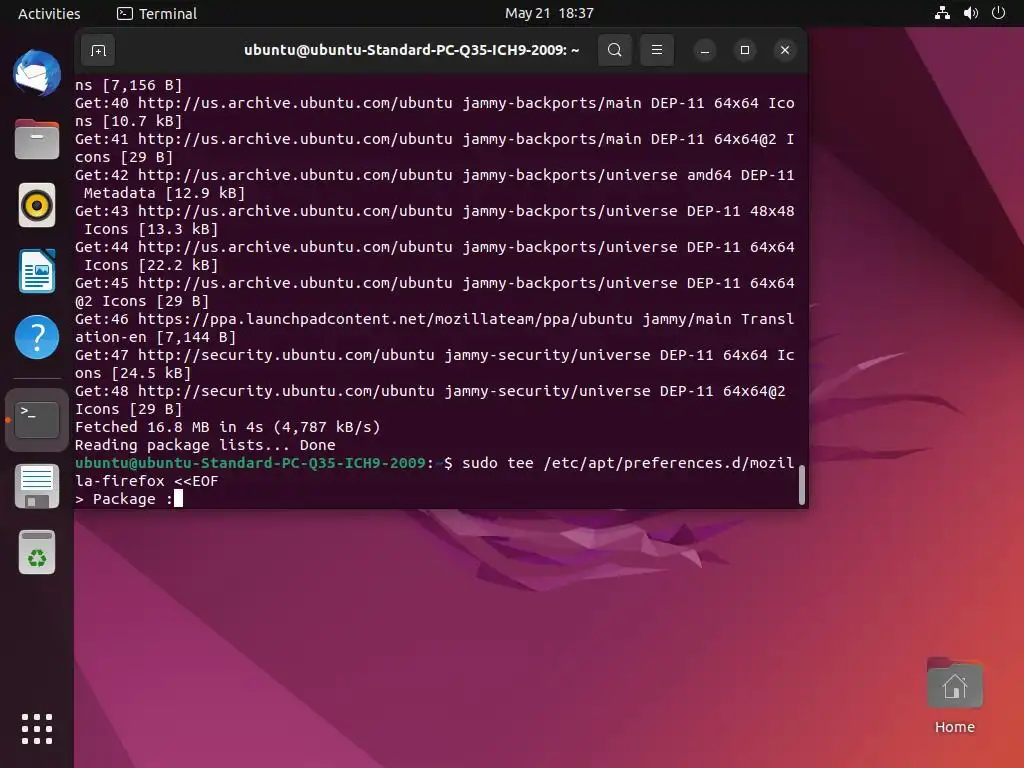
Task: Open a new terminal tab
Action: [98, 50]
